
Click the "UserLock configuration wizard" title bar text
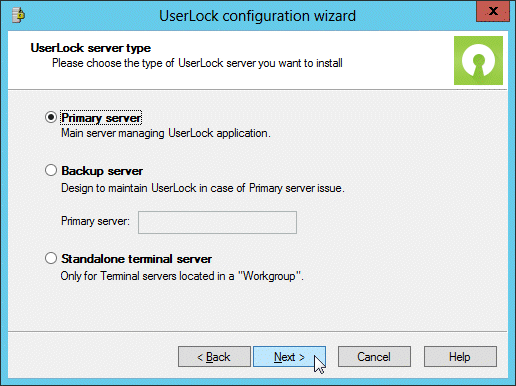point(257,16)
